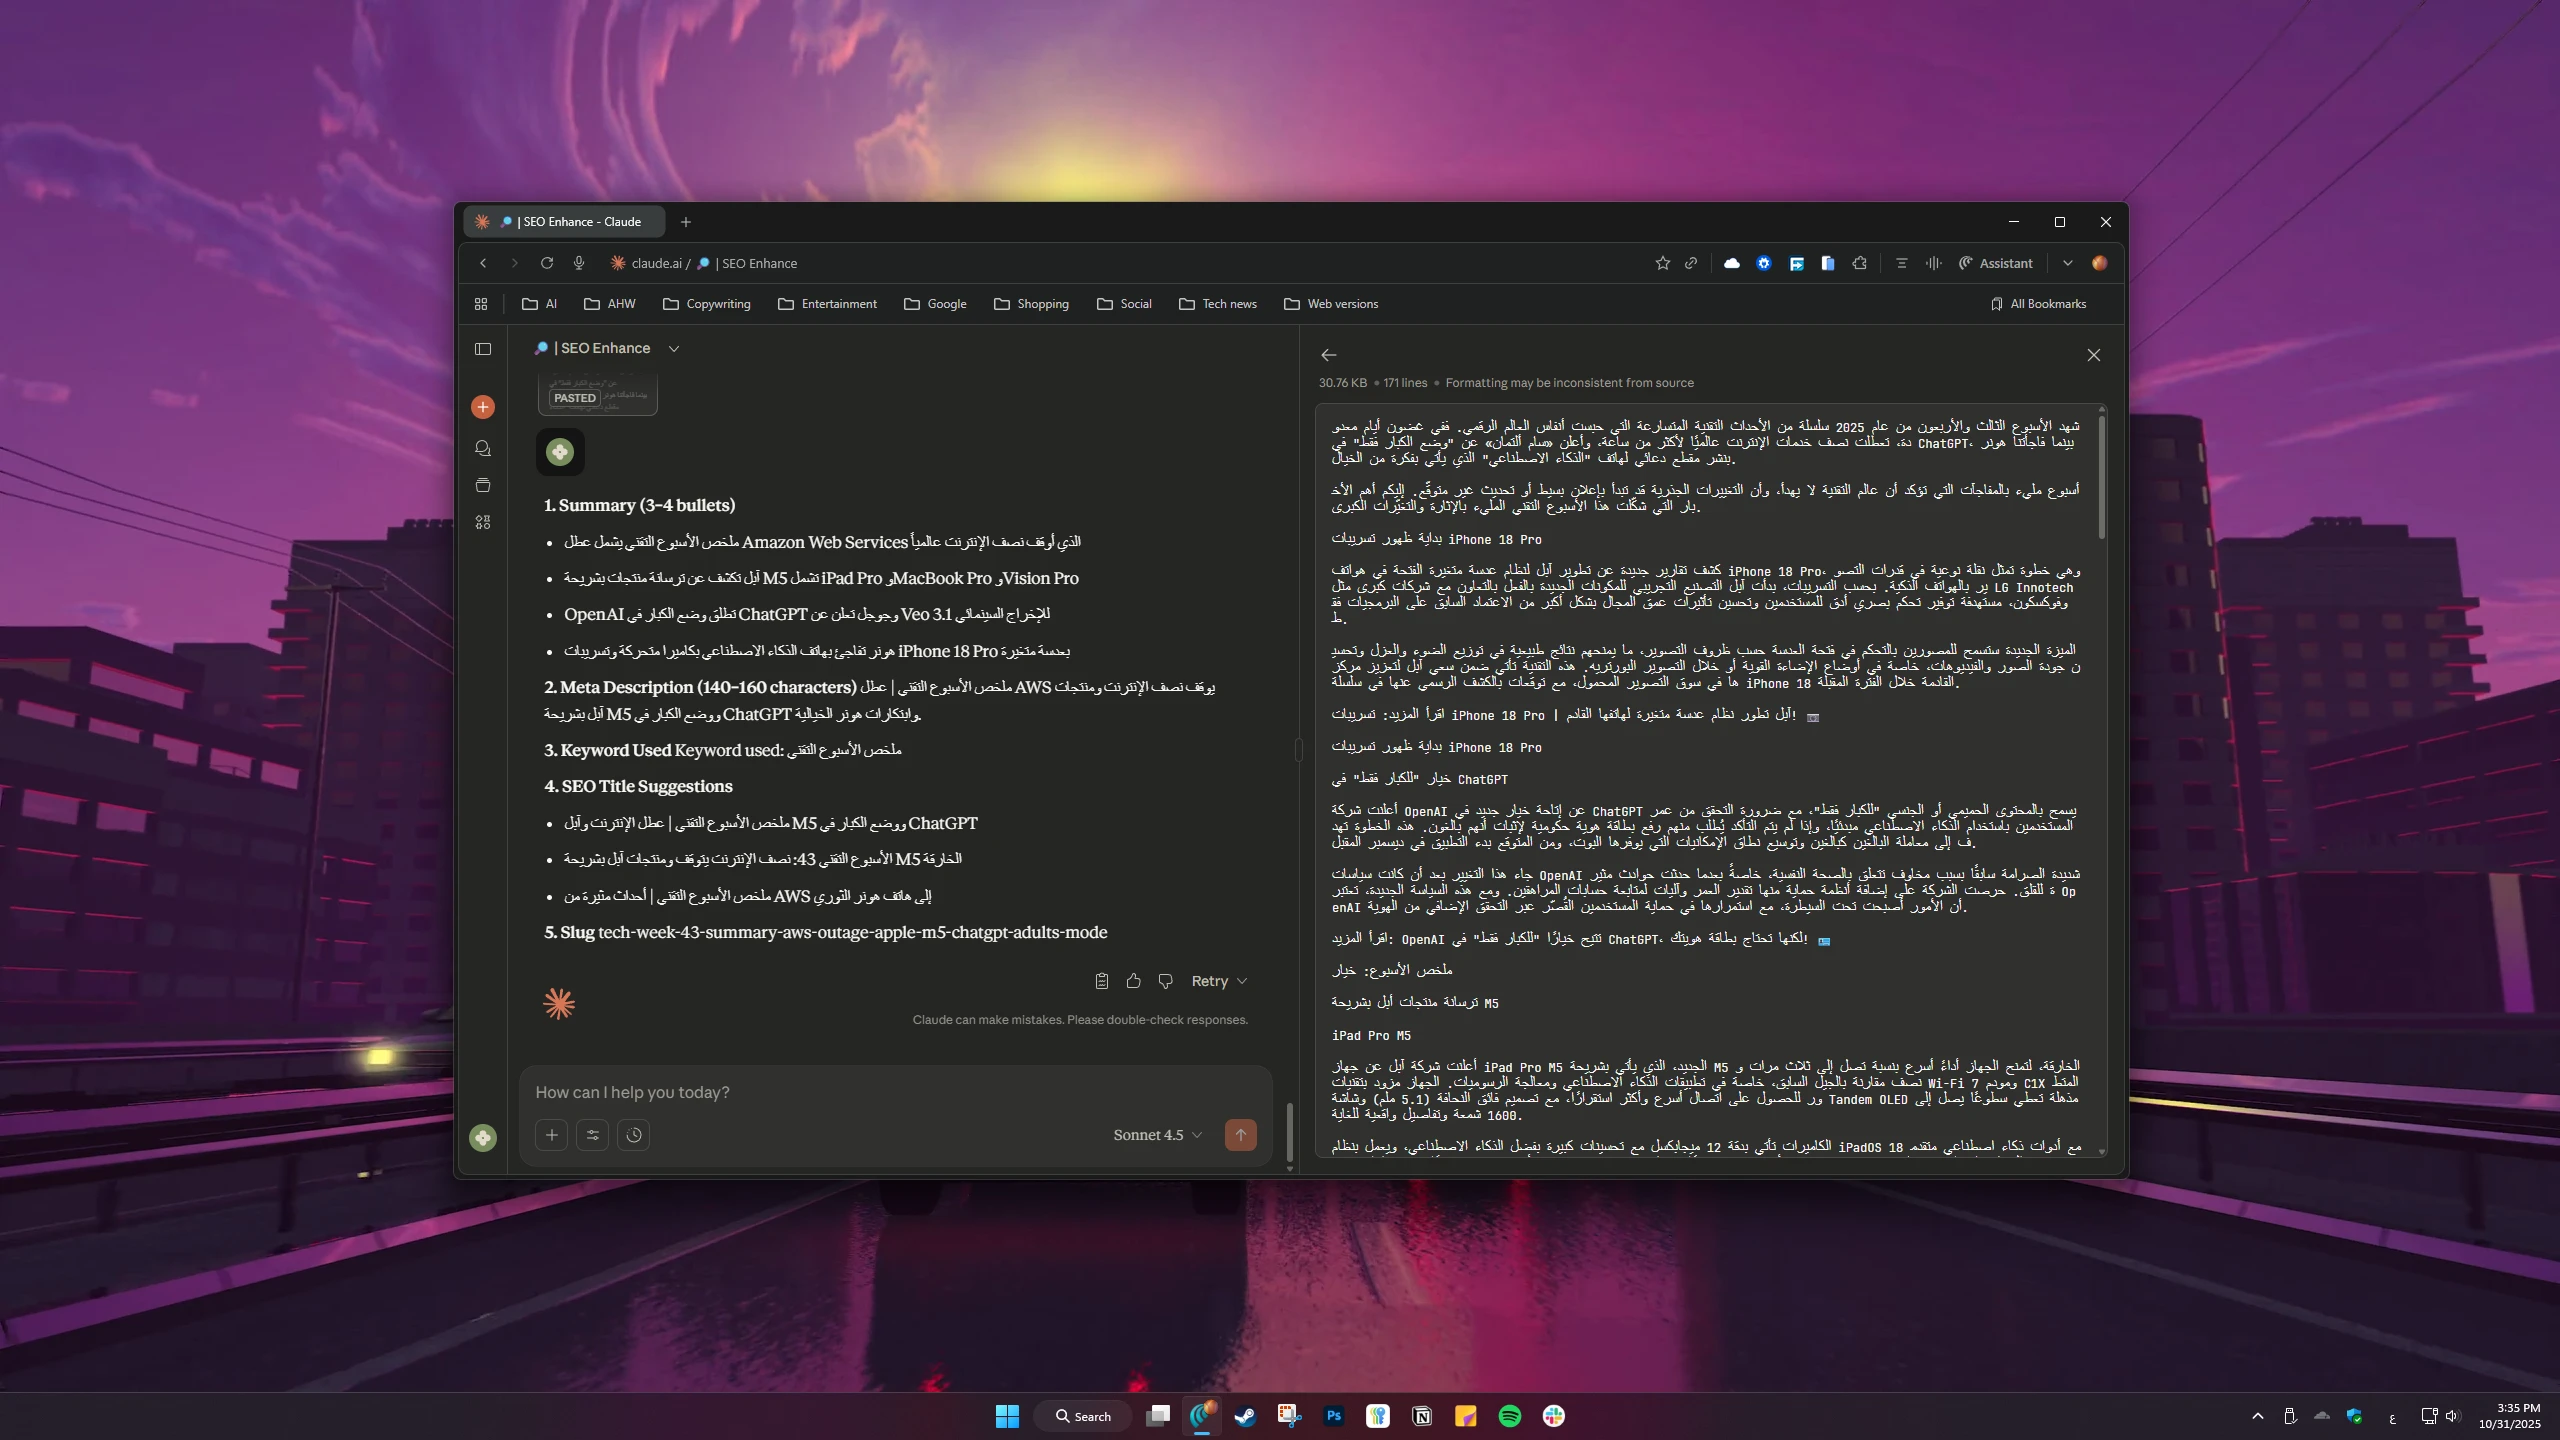Open the browser Assistant button
This screenshot has height=1440, width=2560.
[x=1995, y=264]
